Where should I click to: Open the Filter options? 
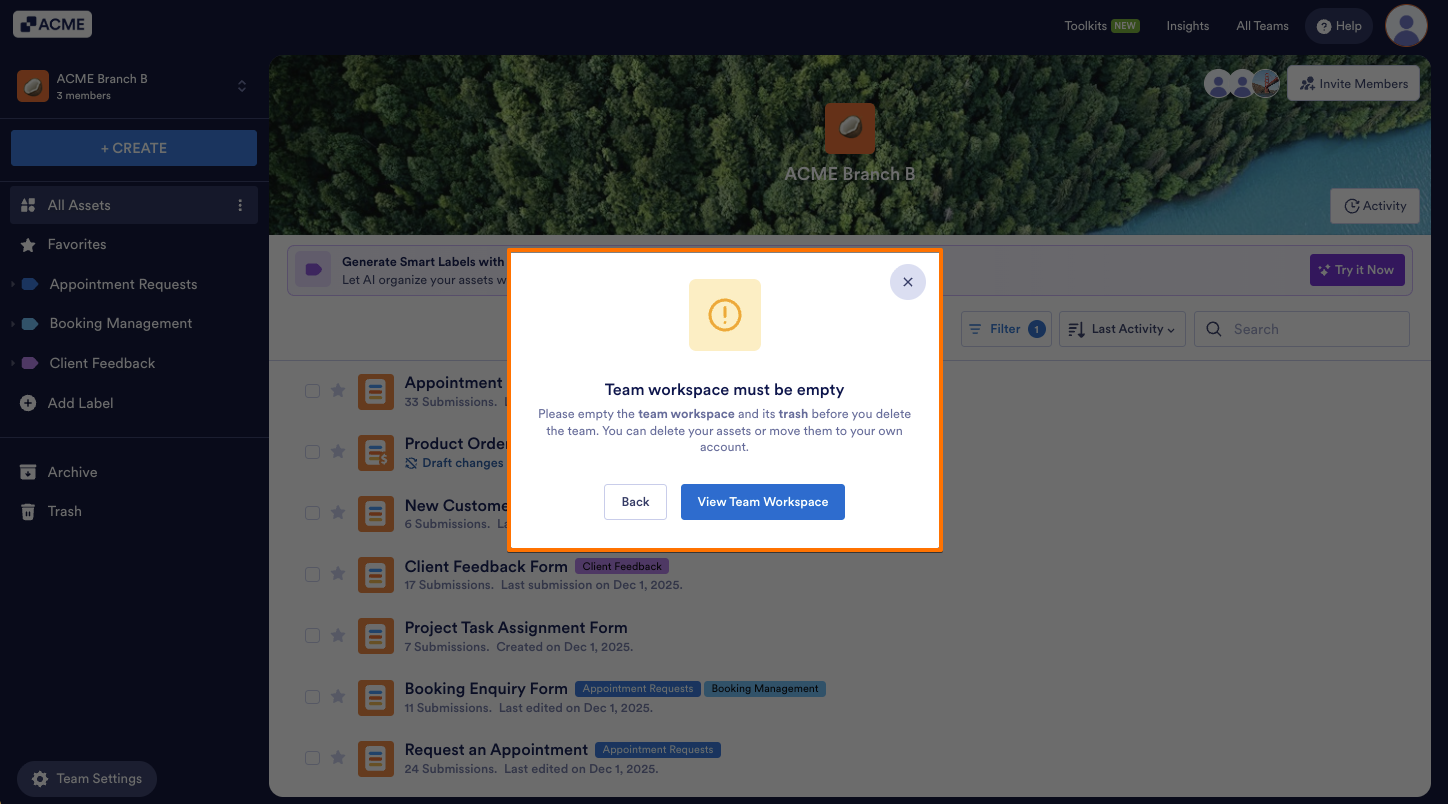(x=1006, y=329)
